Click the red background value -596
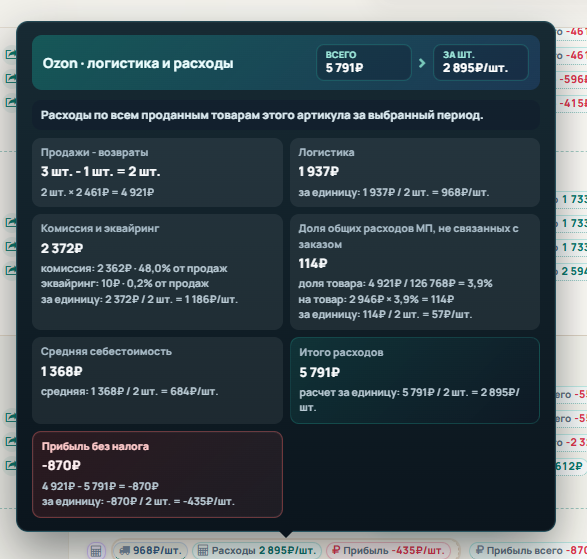 pyautogui.click(x=573, y=79)
